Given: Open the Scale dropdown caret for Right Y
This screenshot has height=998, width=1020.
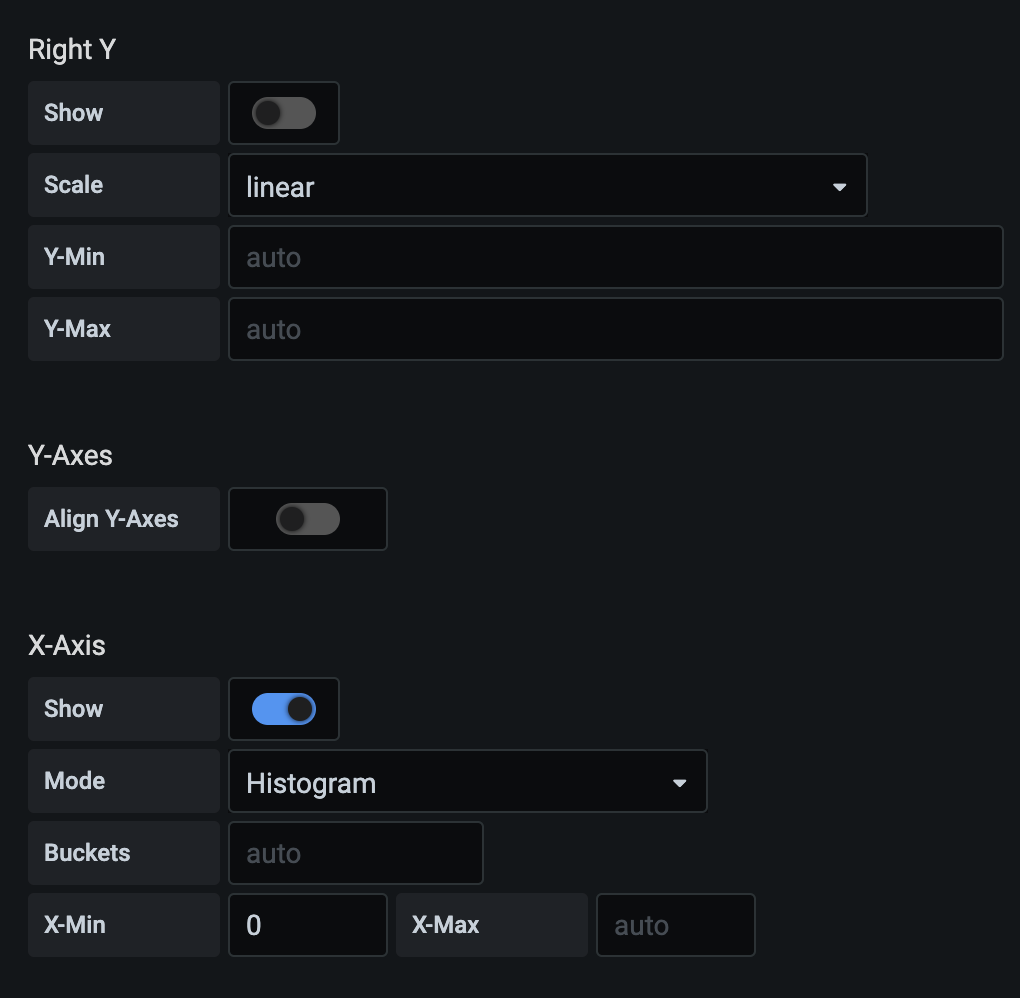Looking at the screenshot, I should click(x=839, y=185).
